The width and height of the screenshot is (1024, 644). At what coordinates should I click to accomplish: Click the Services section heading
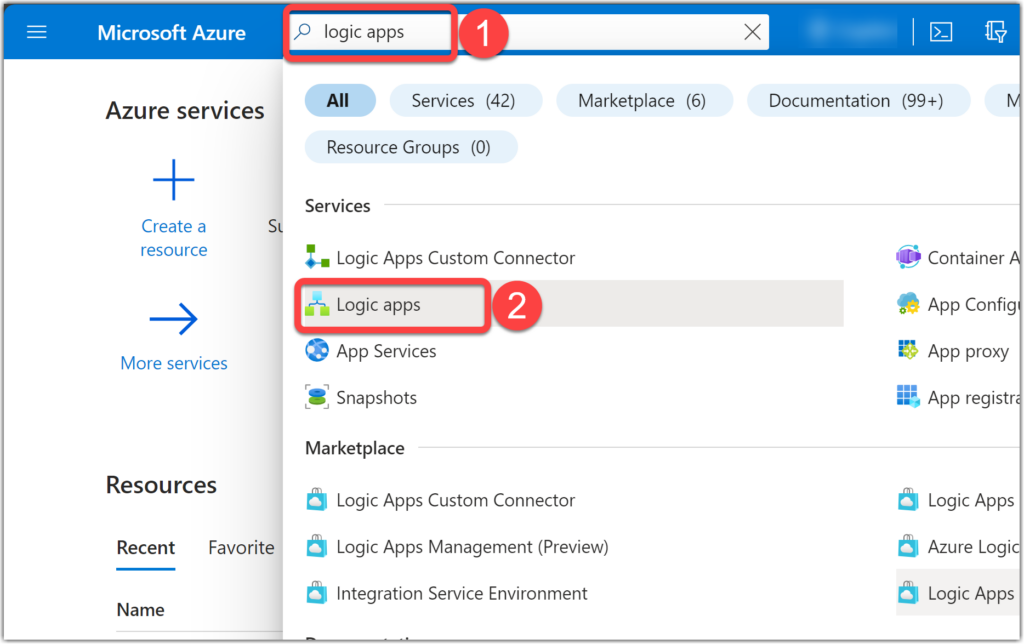point(338,206)
